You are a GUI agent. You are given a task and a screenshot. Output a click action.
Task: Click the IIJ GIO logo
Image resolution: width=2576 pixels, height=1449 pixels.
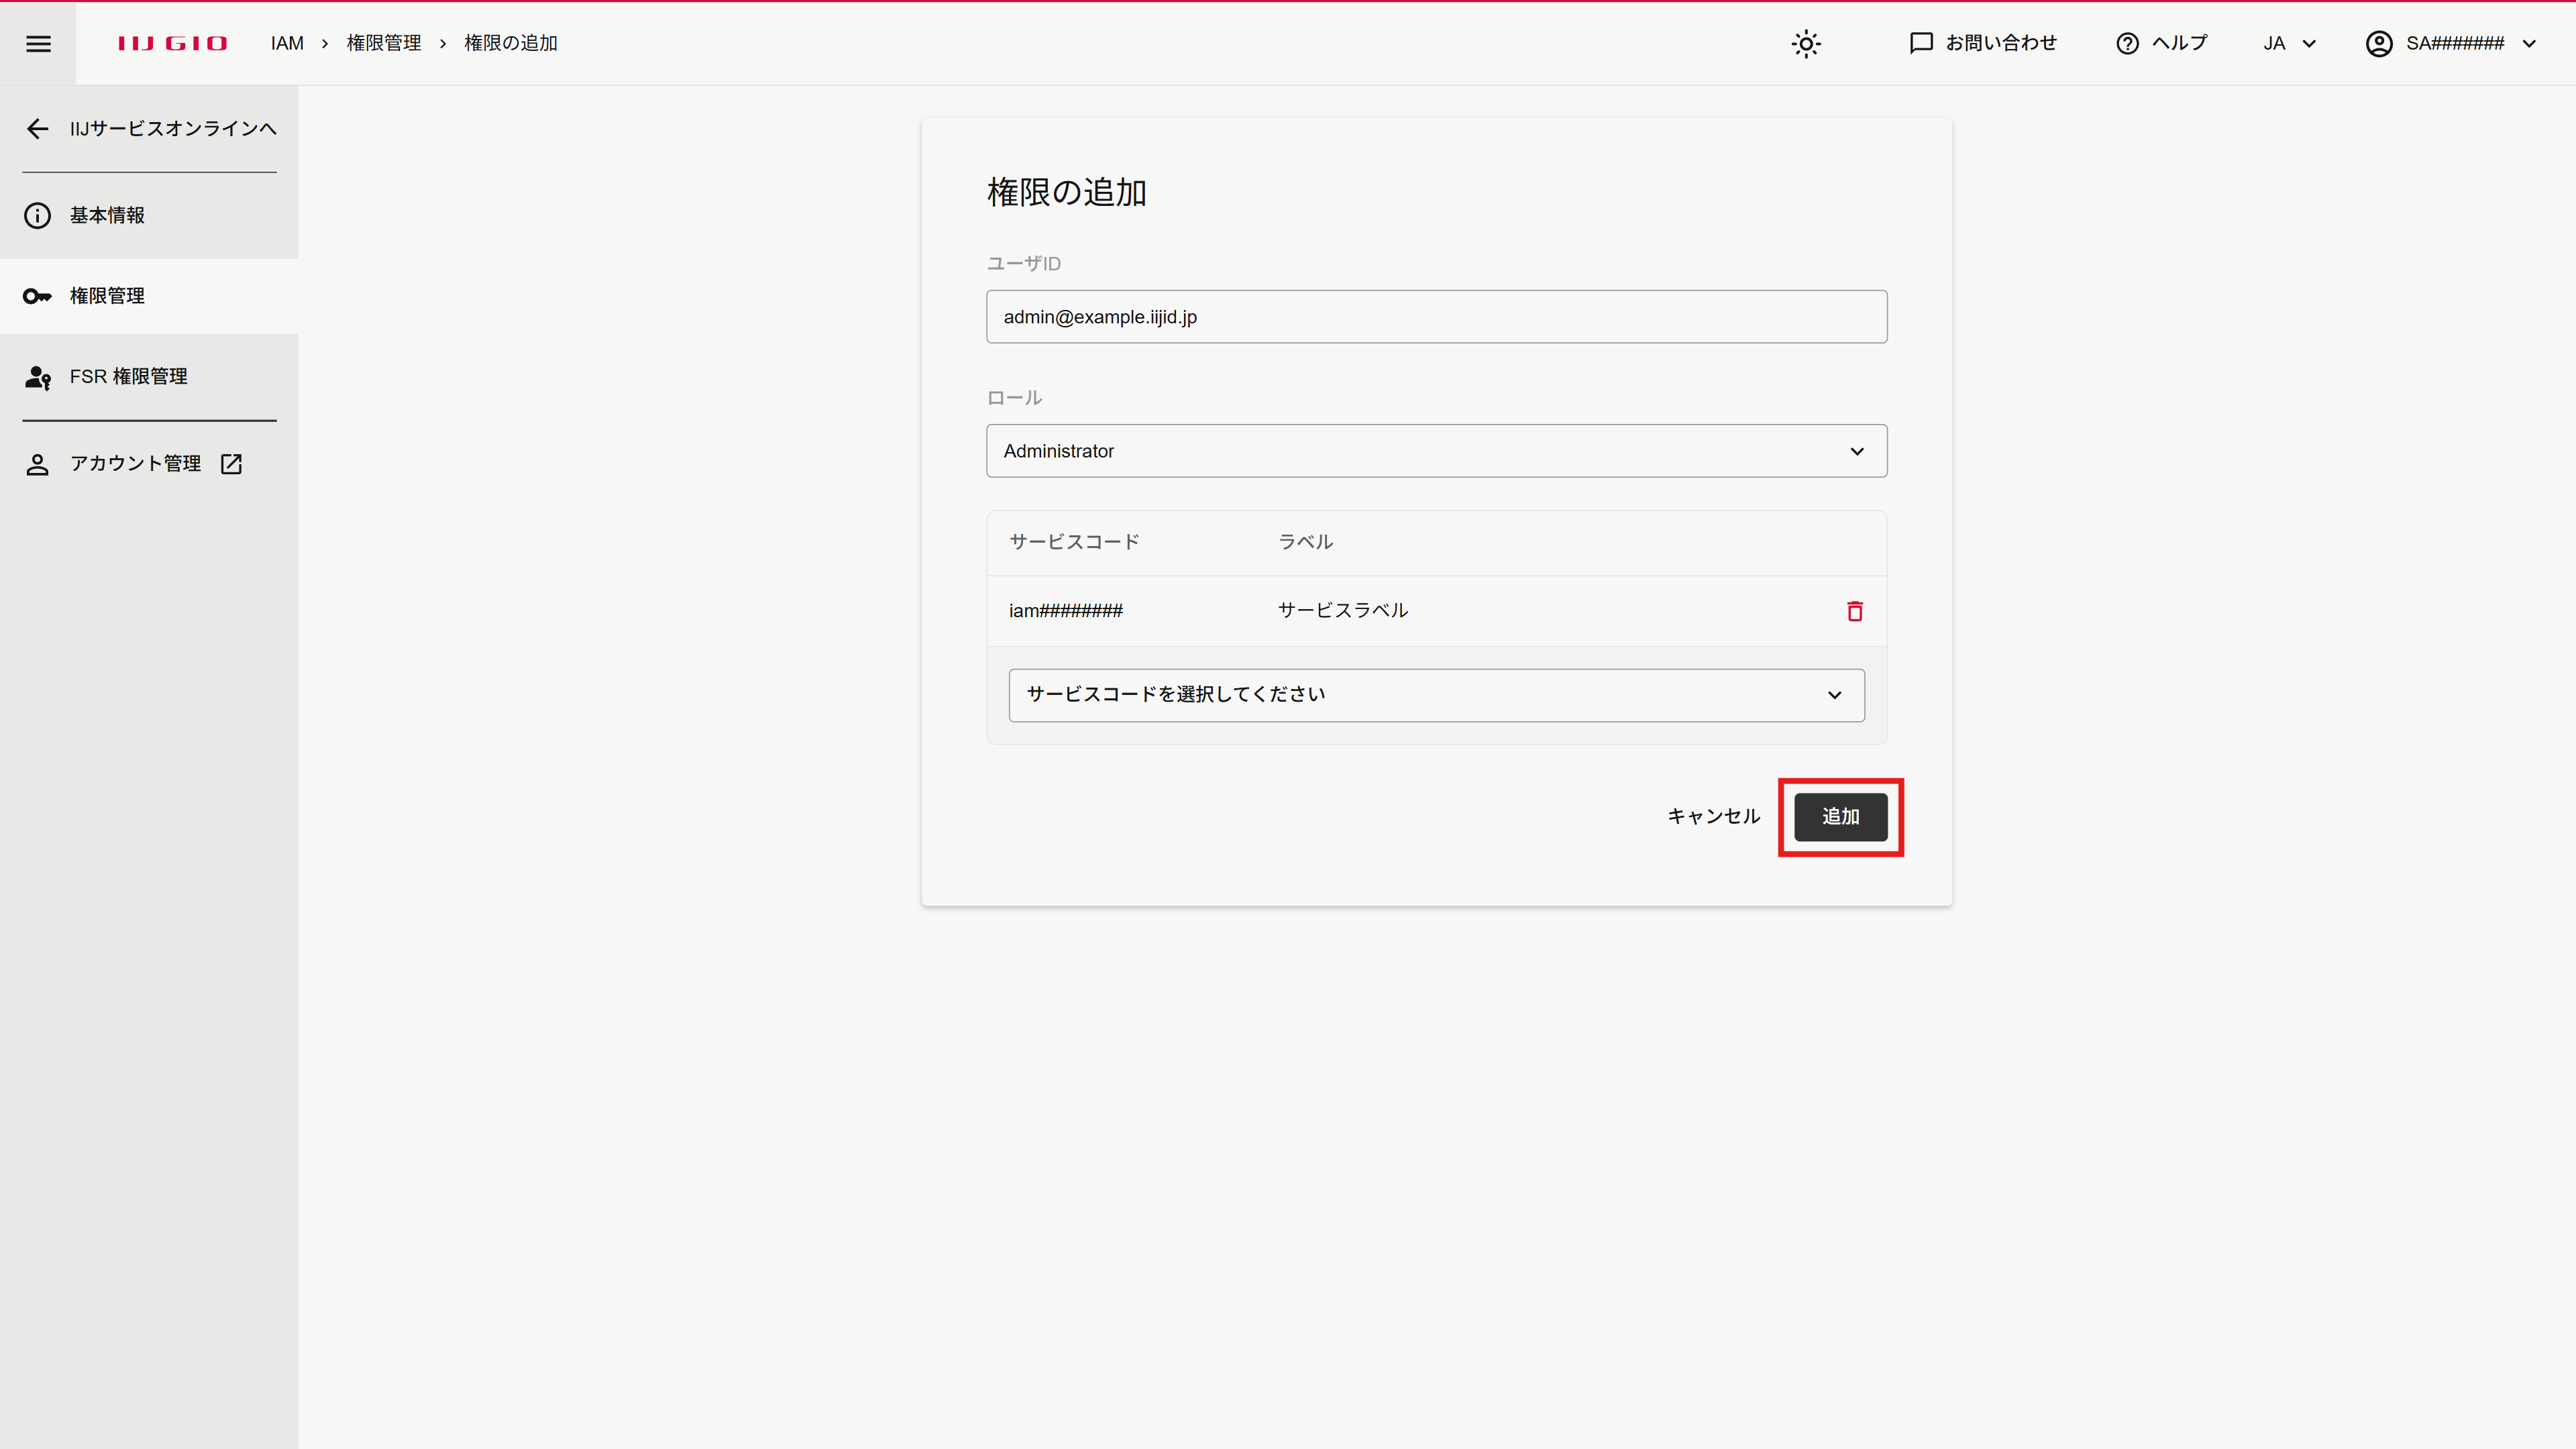coord(172,43)
